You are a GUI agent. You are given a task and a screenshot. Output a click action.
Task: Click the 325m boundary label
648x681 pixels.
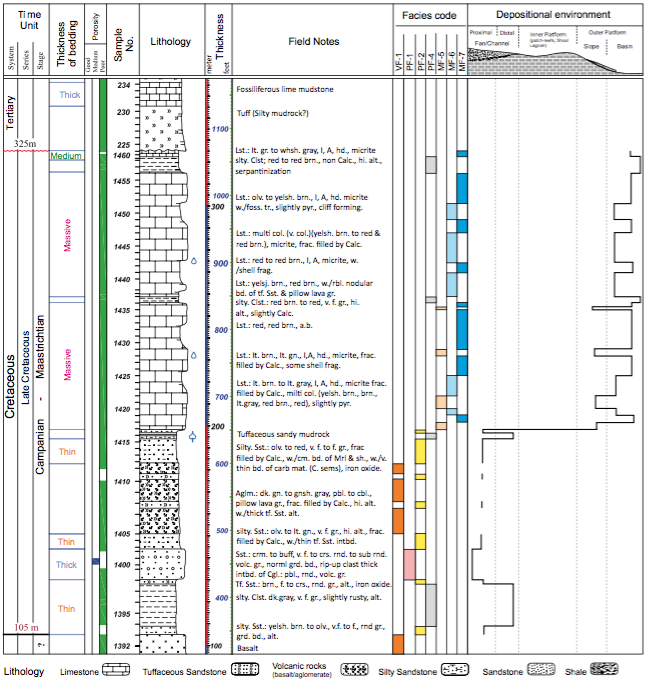[25, 145]
